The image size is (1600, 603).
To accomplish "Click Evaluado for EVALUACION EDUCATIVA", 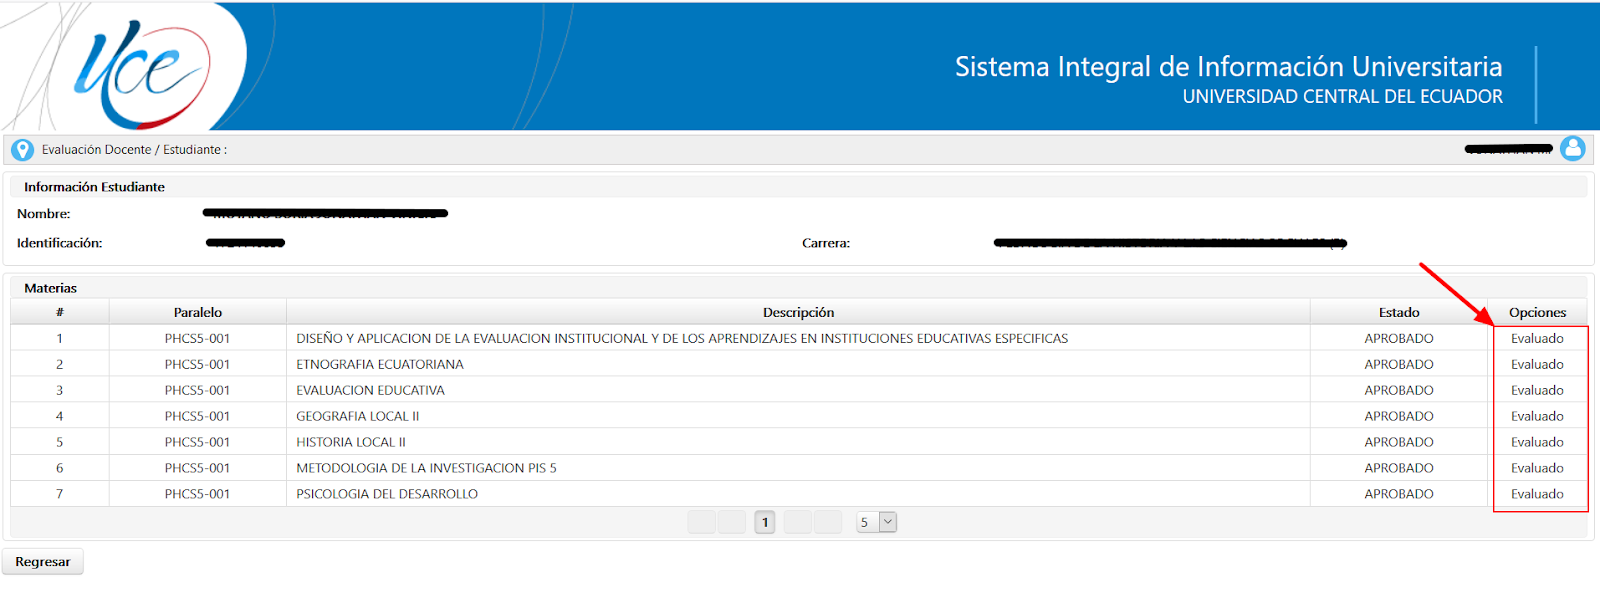I will (1537, 390).
